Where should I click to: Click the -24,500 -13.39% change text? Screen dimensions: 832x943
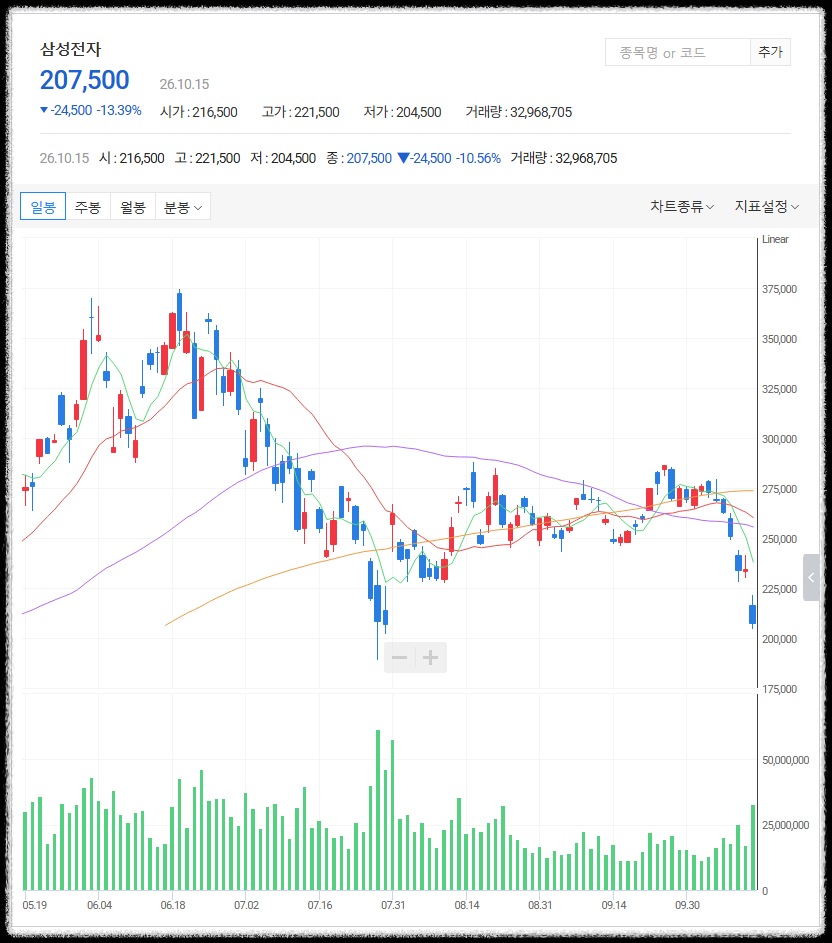(x=91, y=111)
